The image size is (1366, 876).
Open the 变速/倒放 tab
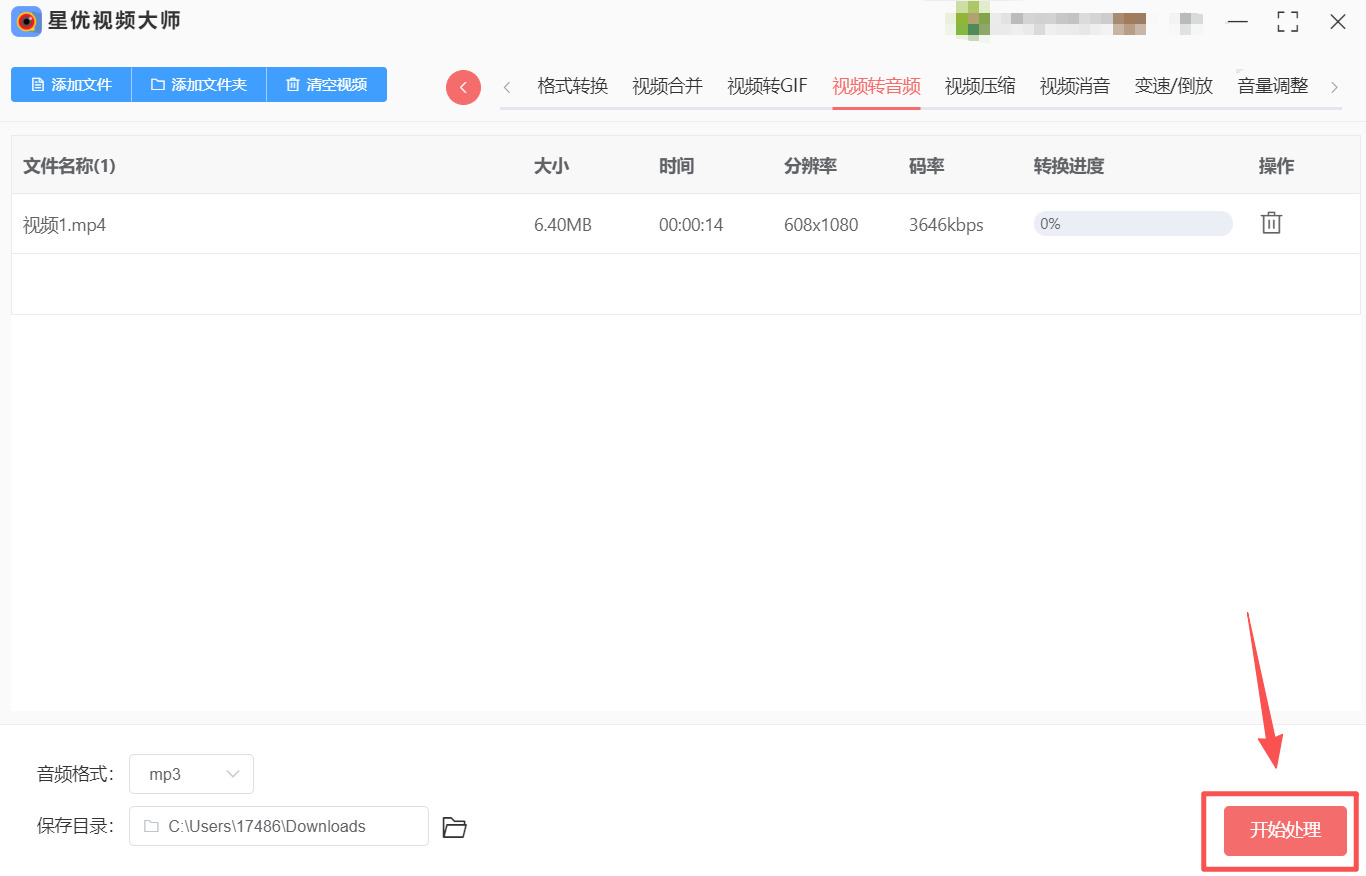click(x=1173, y=86)
